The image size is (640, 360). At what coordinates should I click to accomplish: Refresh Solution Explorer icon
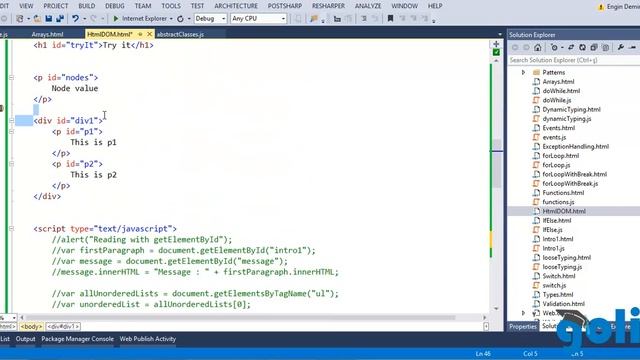click(582, 47)
